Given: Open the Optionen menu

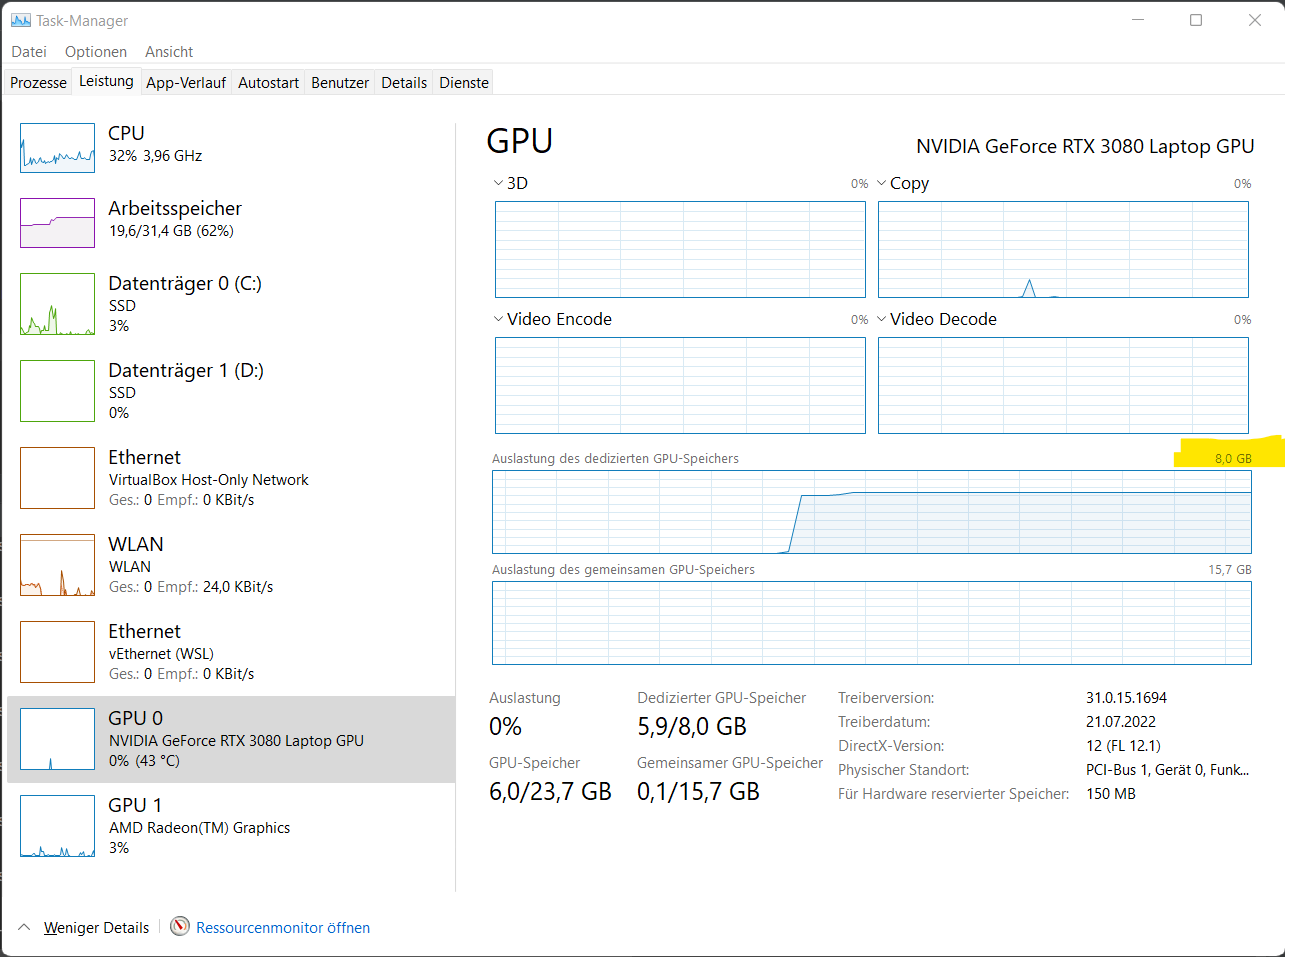Looking at the screenshot, I should 96,52.
